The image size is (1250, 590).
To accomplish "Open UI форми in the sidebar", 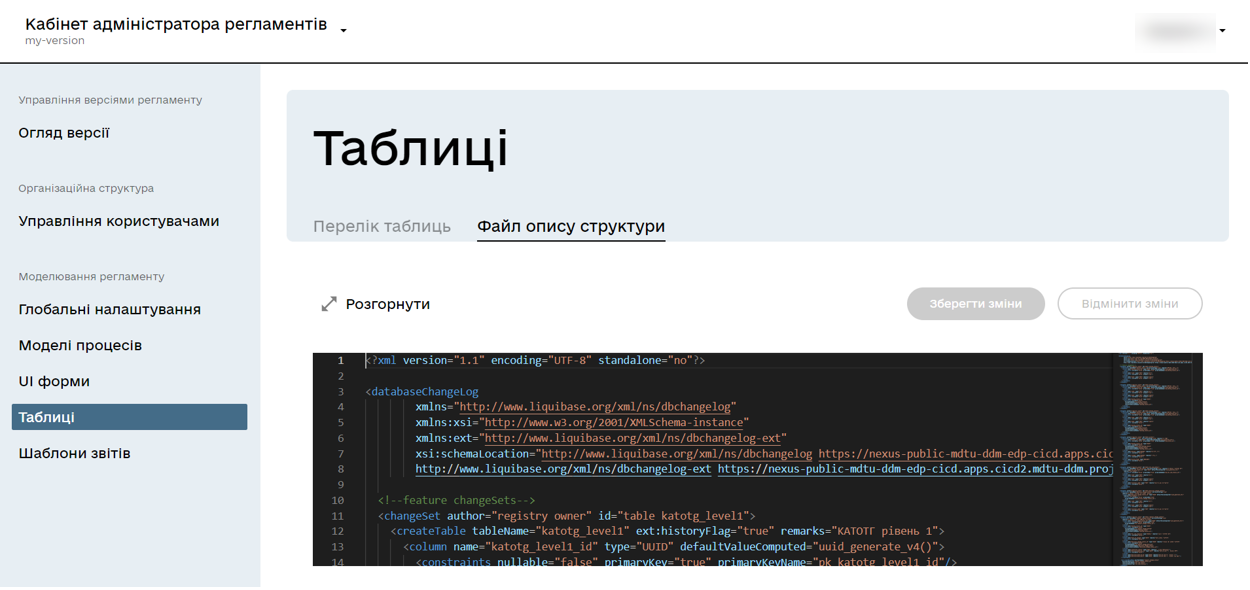I will 54,382.
